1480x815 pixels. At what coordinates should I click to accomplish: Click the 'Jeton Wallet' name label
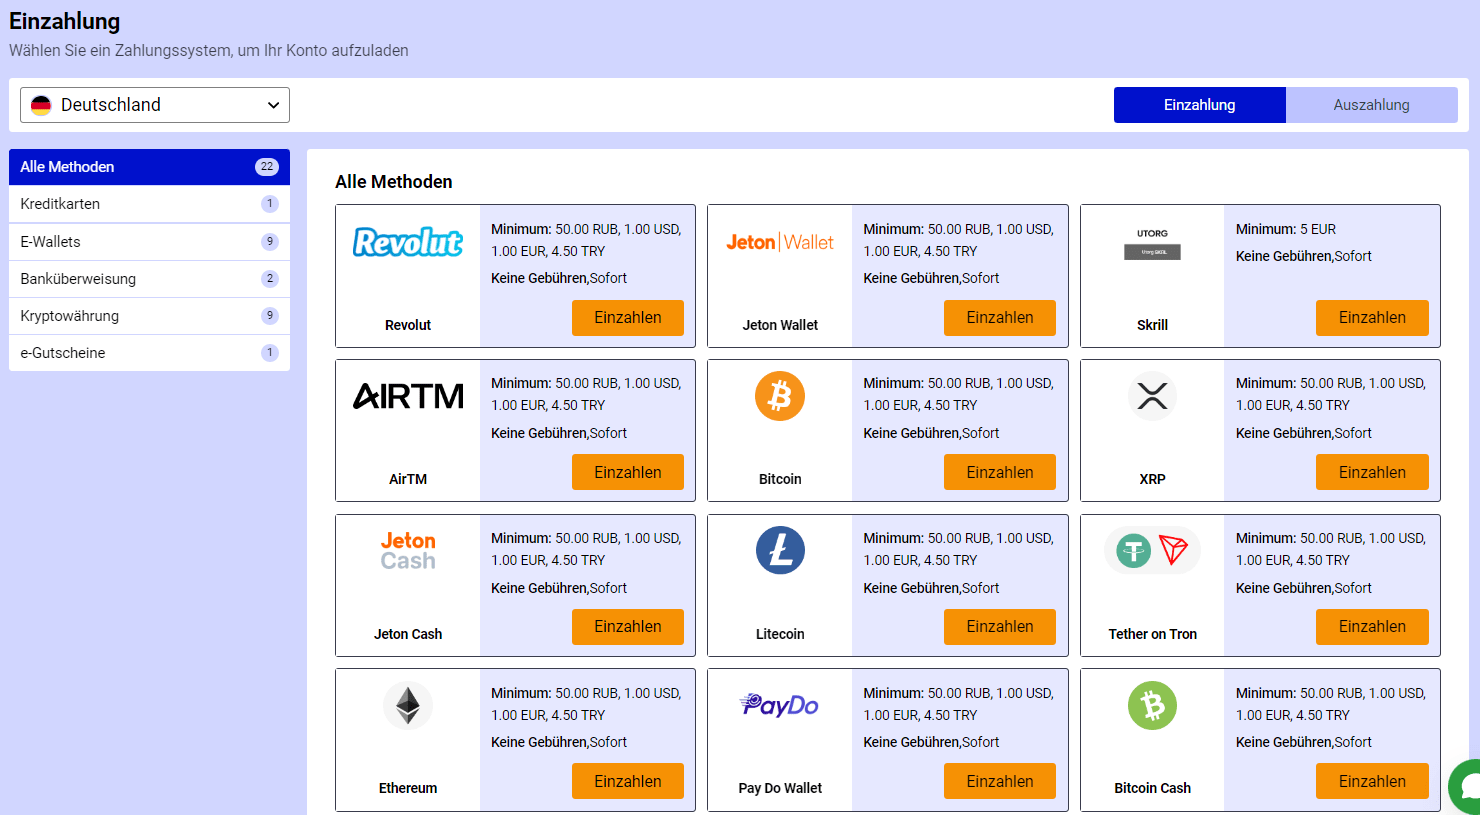(x=780, y=325)
